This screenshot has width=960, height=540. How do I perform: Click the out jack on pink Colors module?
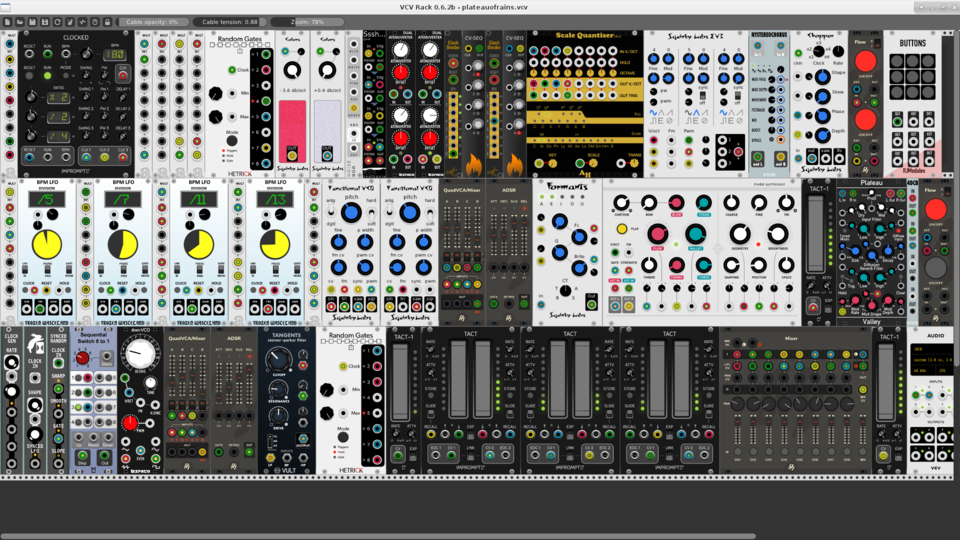(x=292, y=156)
